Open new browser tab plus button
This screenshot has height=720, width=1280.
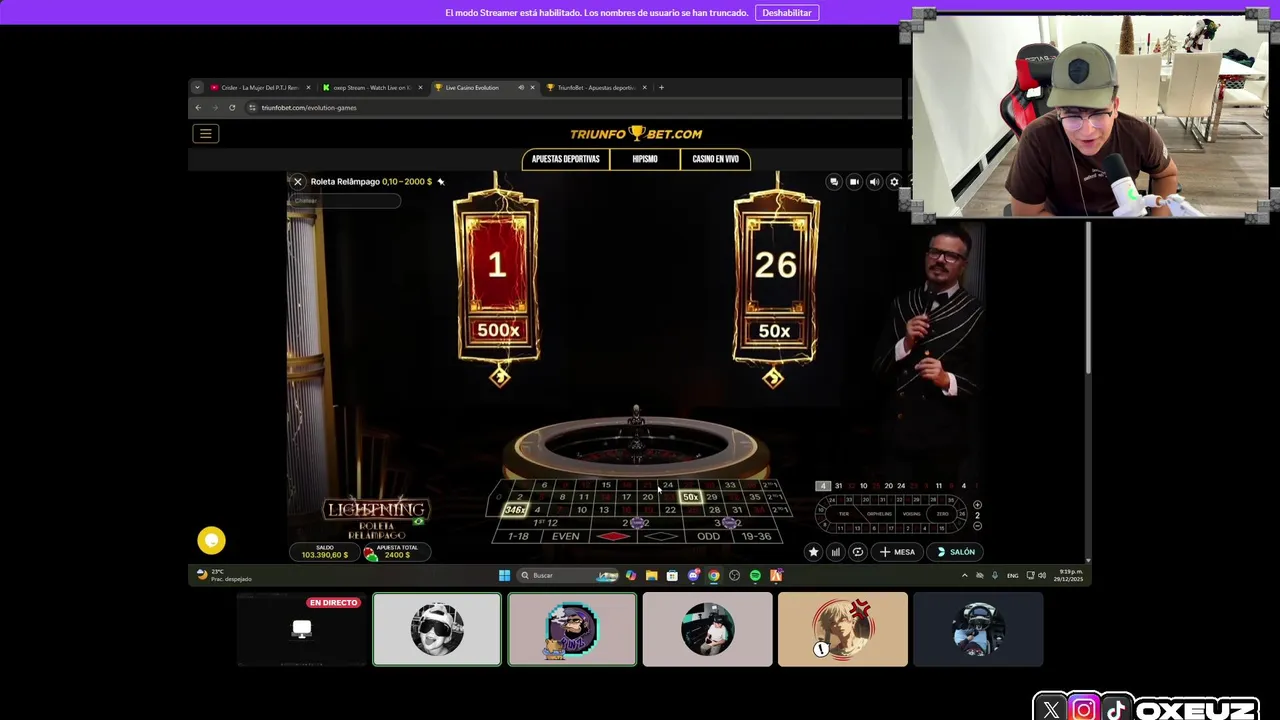[661, 88]
